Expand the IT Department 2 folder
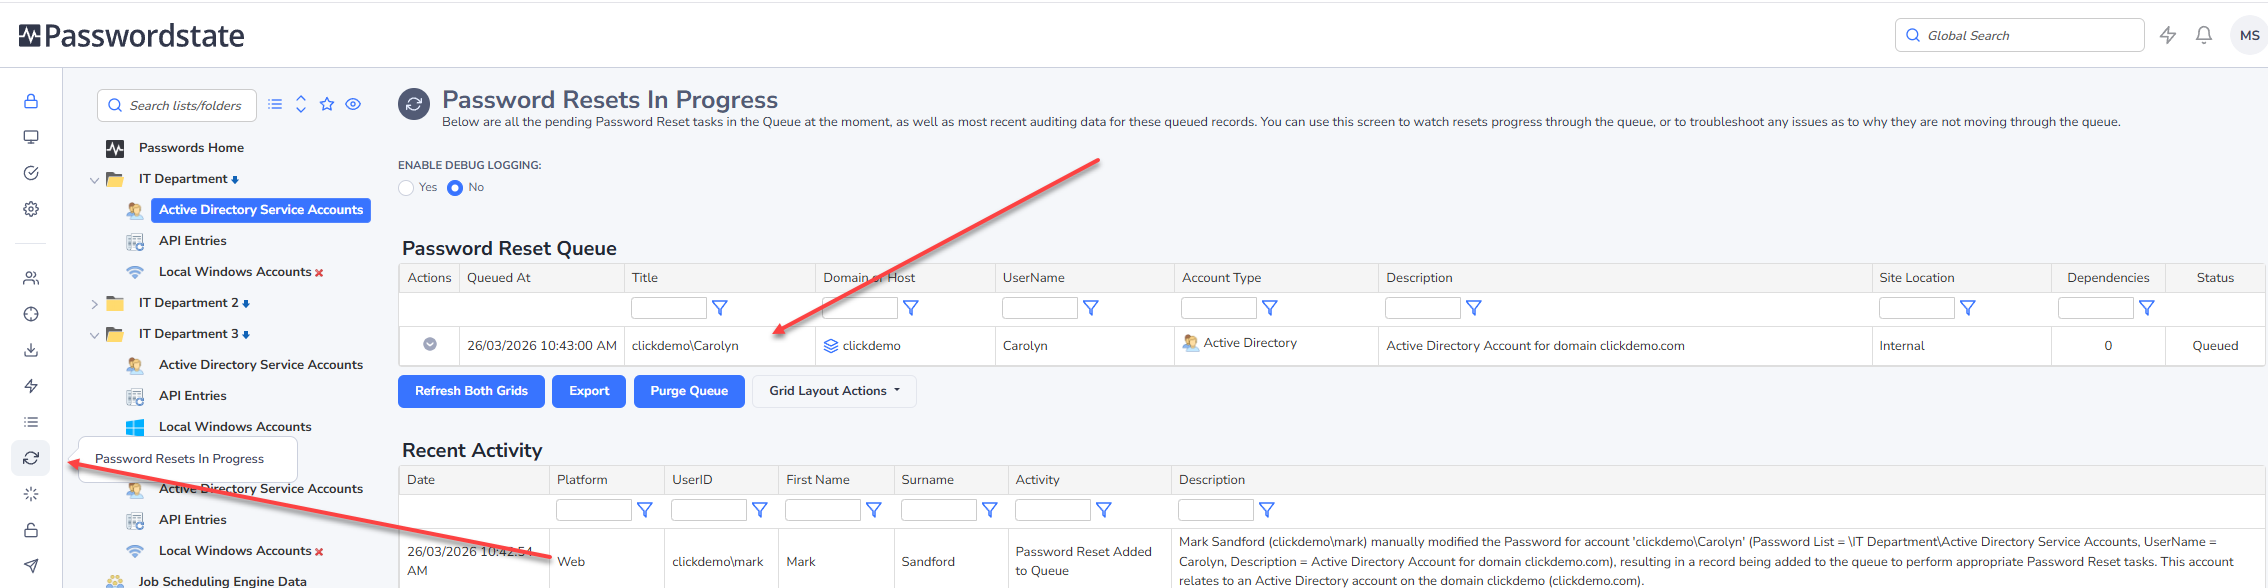This screenshot has width=2268, height=588. click(x=95, y=304)
